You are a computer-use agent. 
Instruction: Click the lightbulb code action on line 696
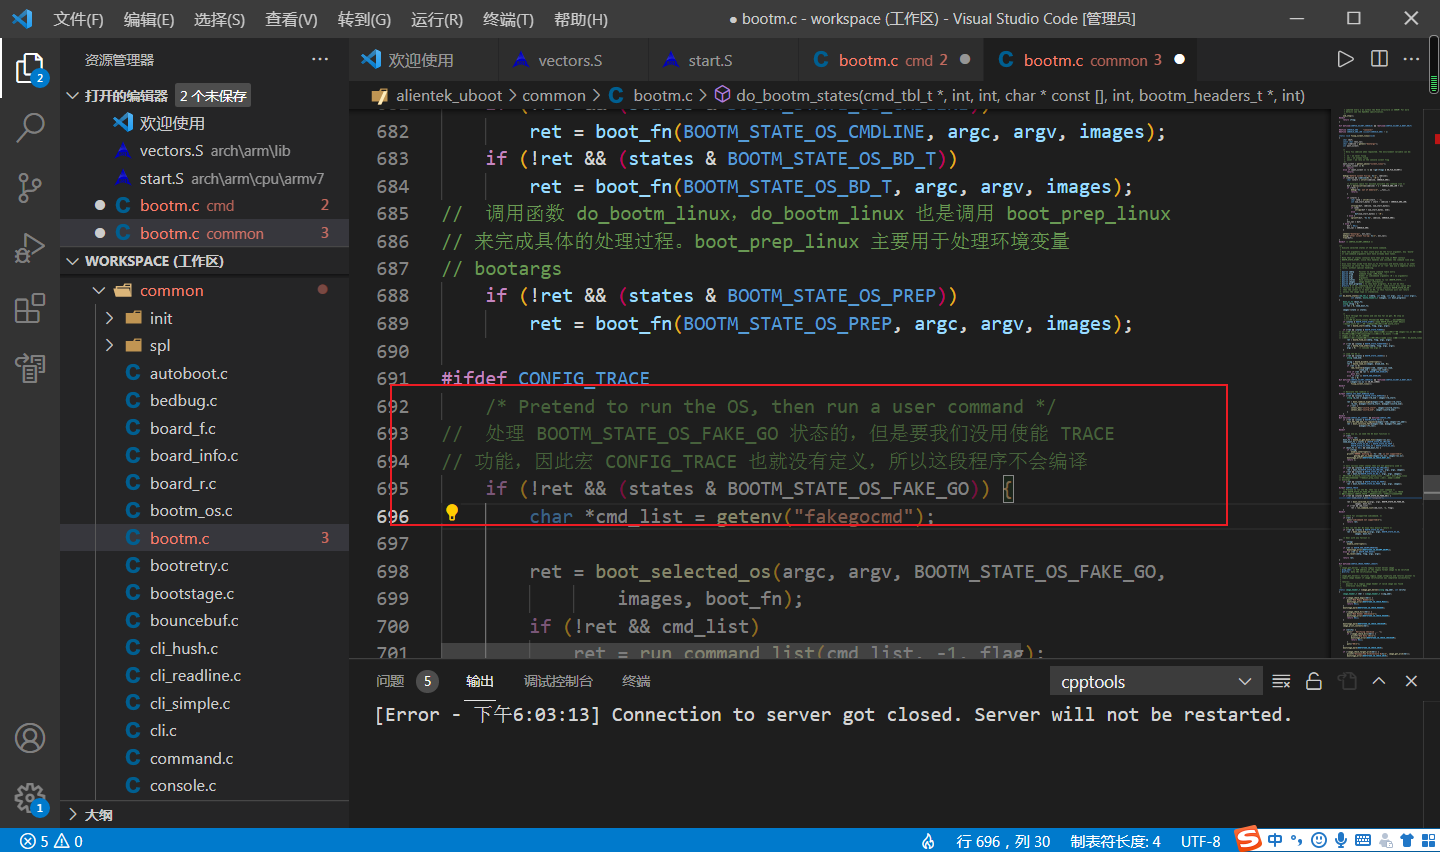click(452, 512)
